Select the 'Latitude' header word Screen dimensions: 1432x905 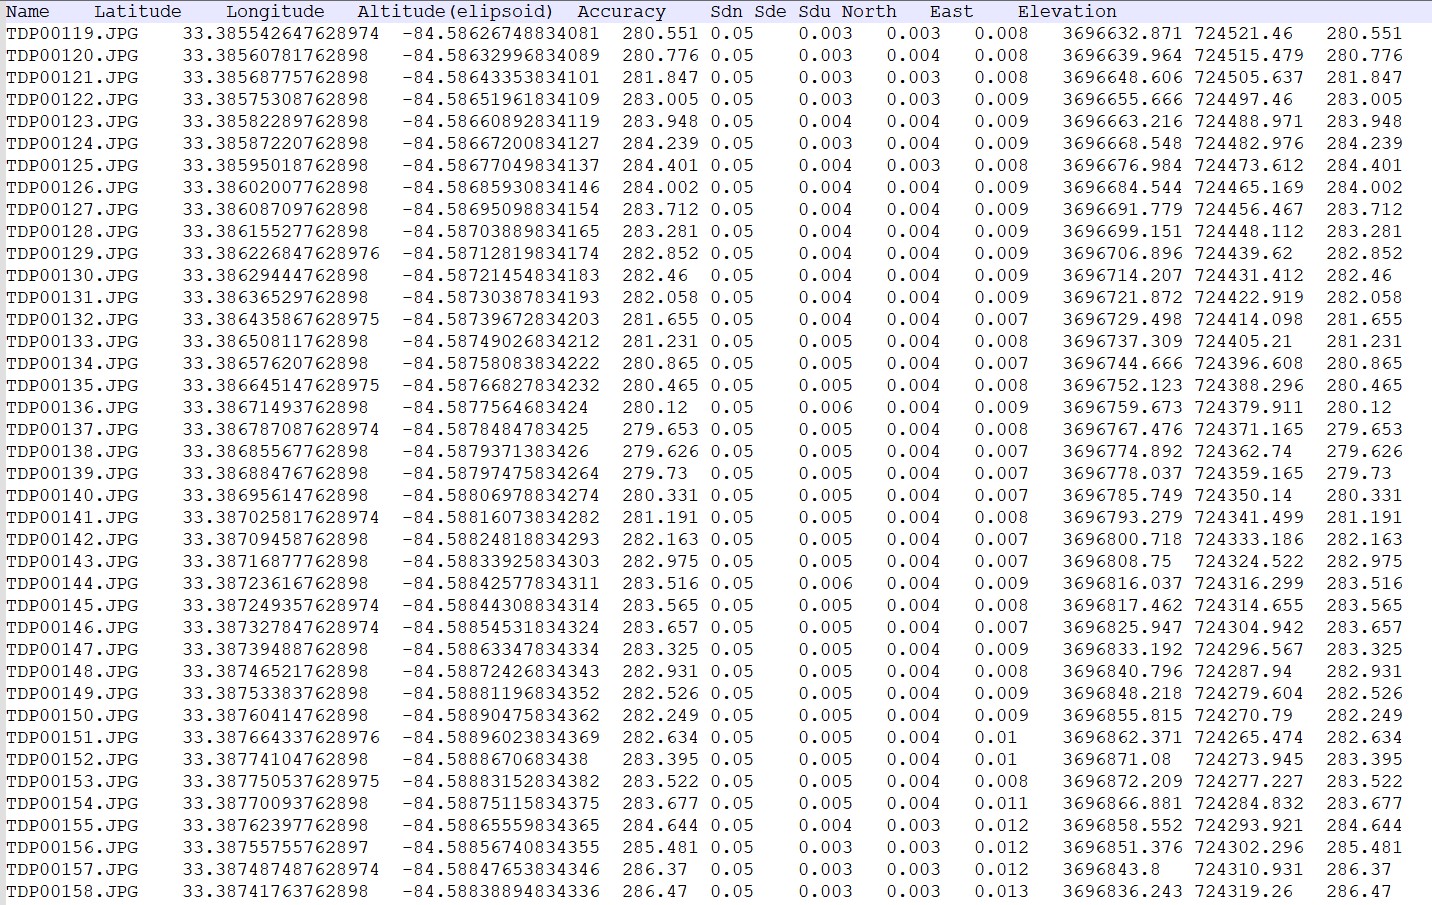pos(138,12)
